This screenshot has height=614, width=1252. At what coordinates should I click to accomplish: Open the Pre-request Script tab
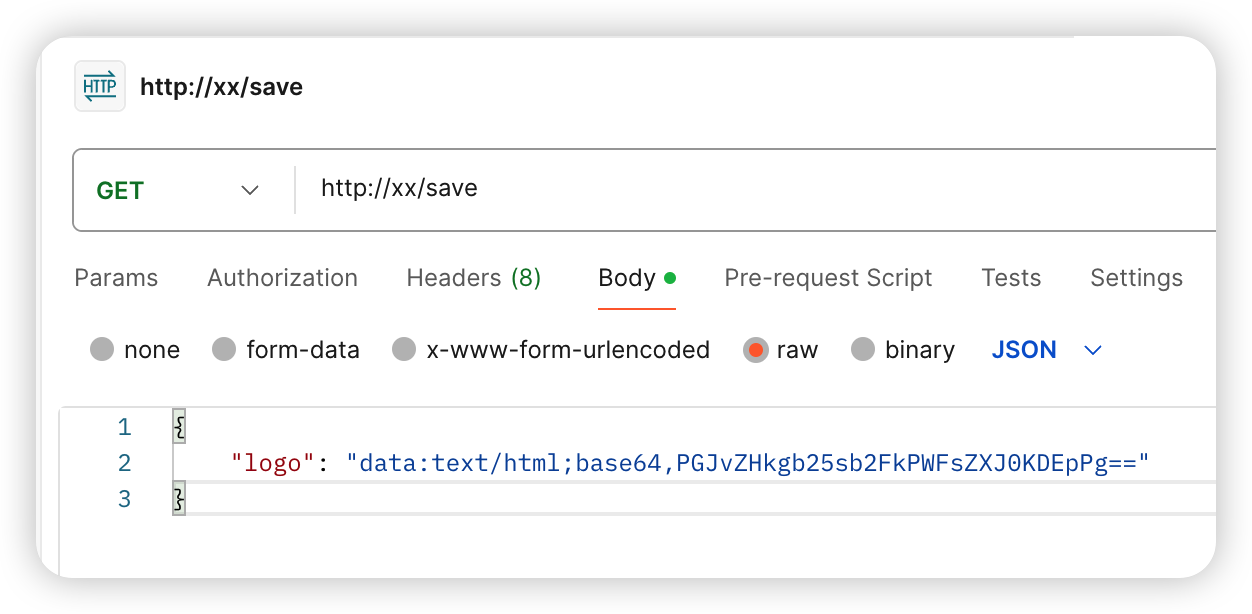(828, 278)
